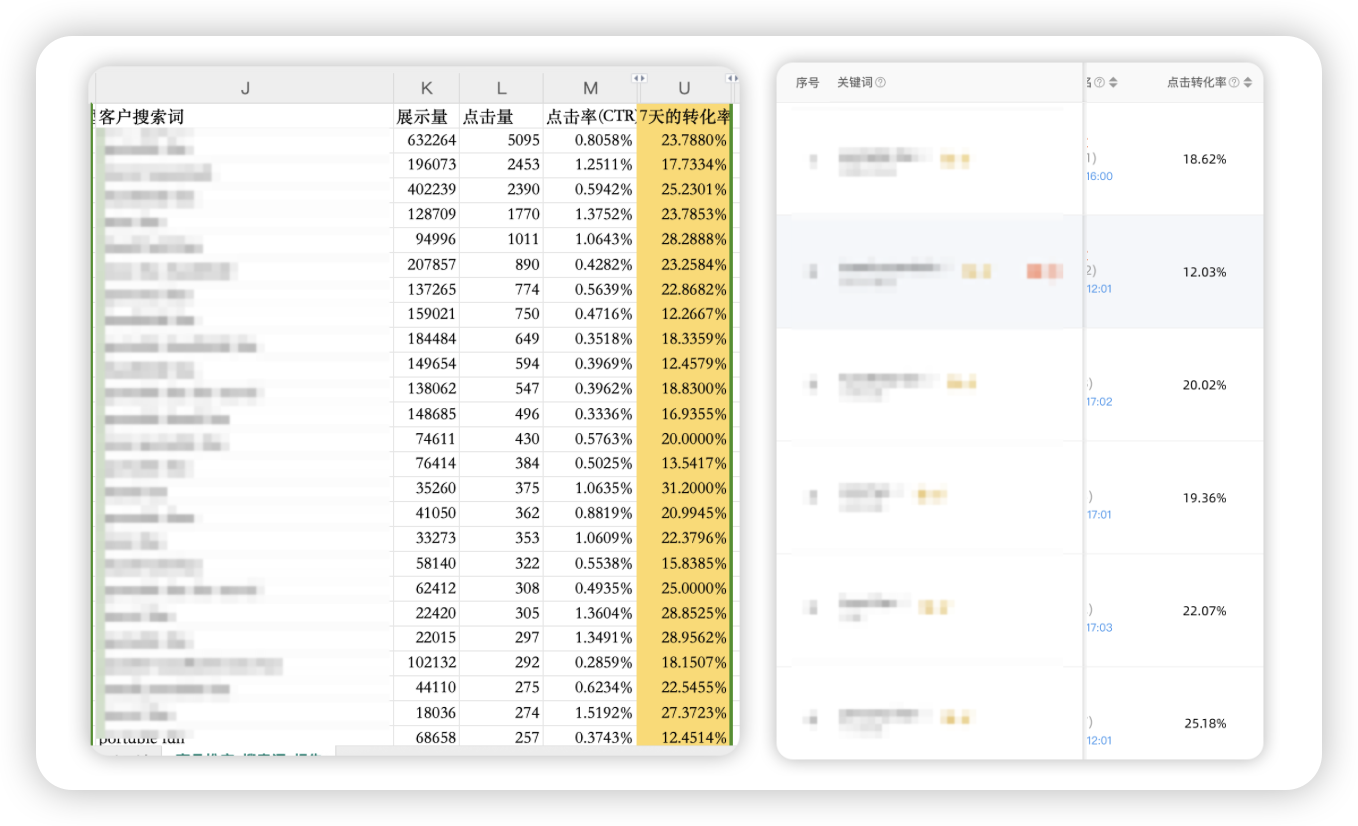Select cell with impressions 128709

pos(427,215)
